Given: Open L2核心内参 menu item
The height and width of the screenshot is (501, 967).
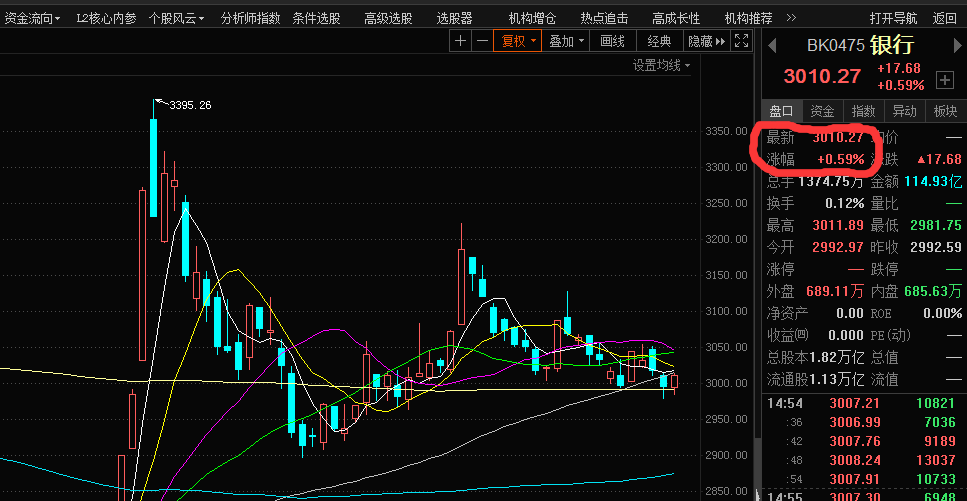Looking at the screenshot, I should pos(106,19).
